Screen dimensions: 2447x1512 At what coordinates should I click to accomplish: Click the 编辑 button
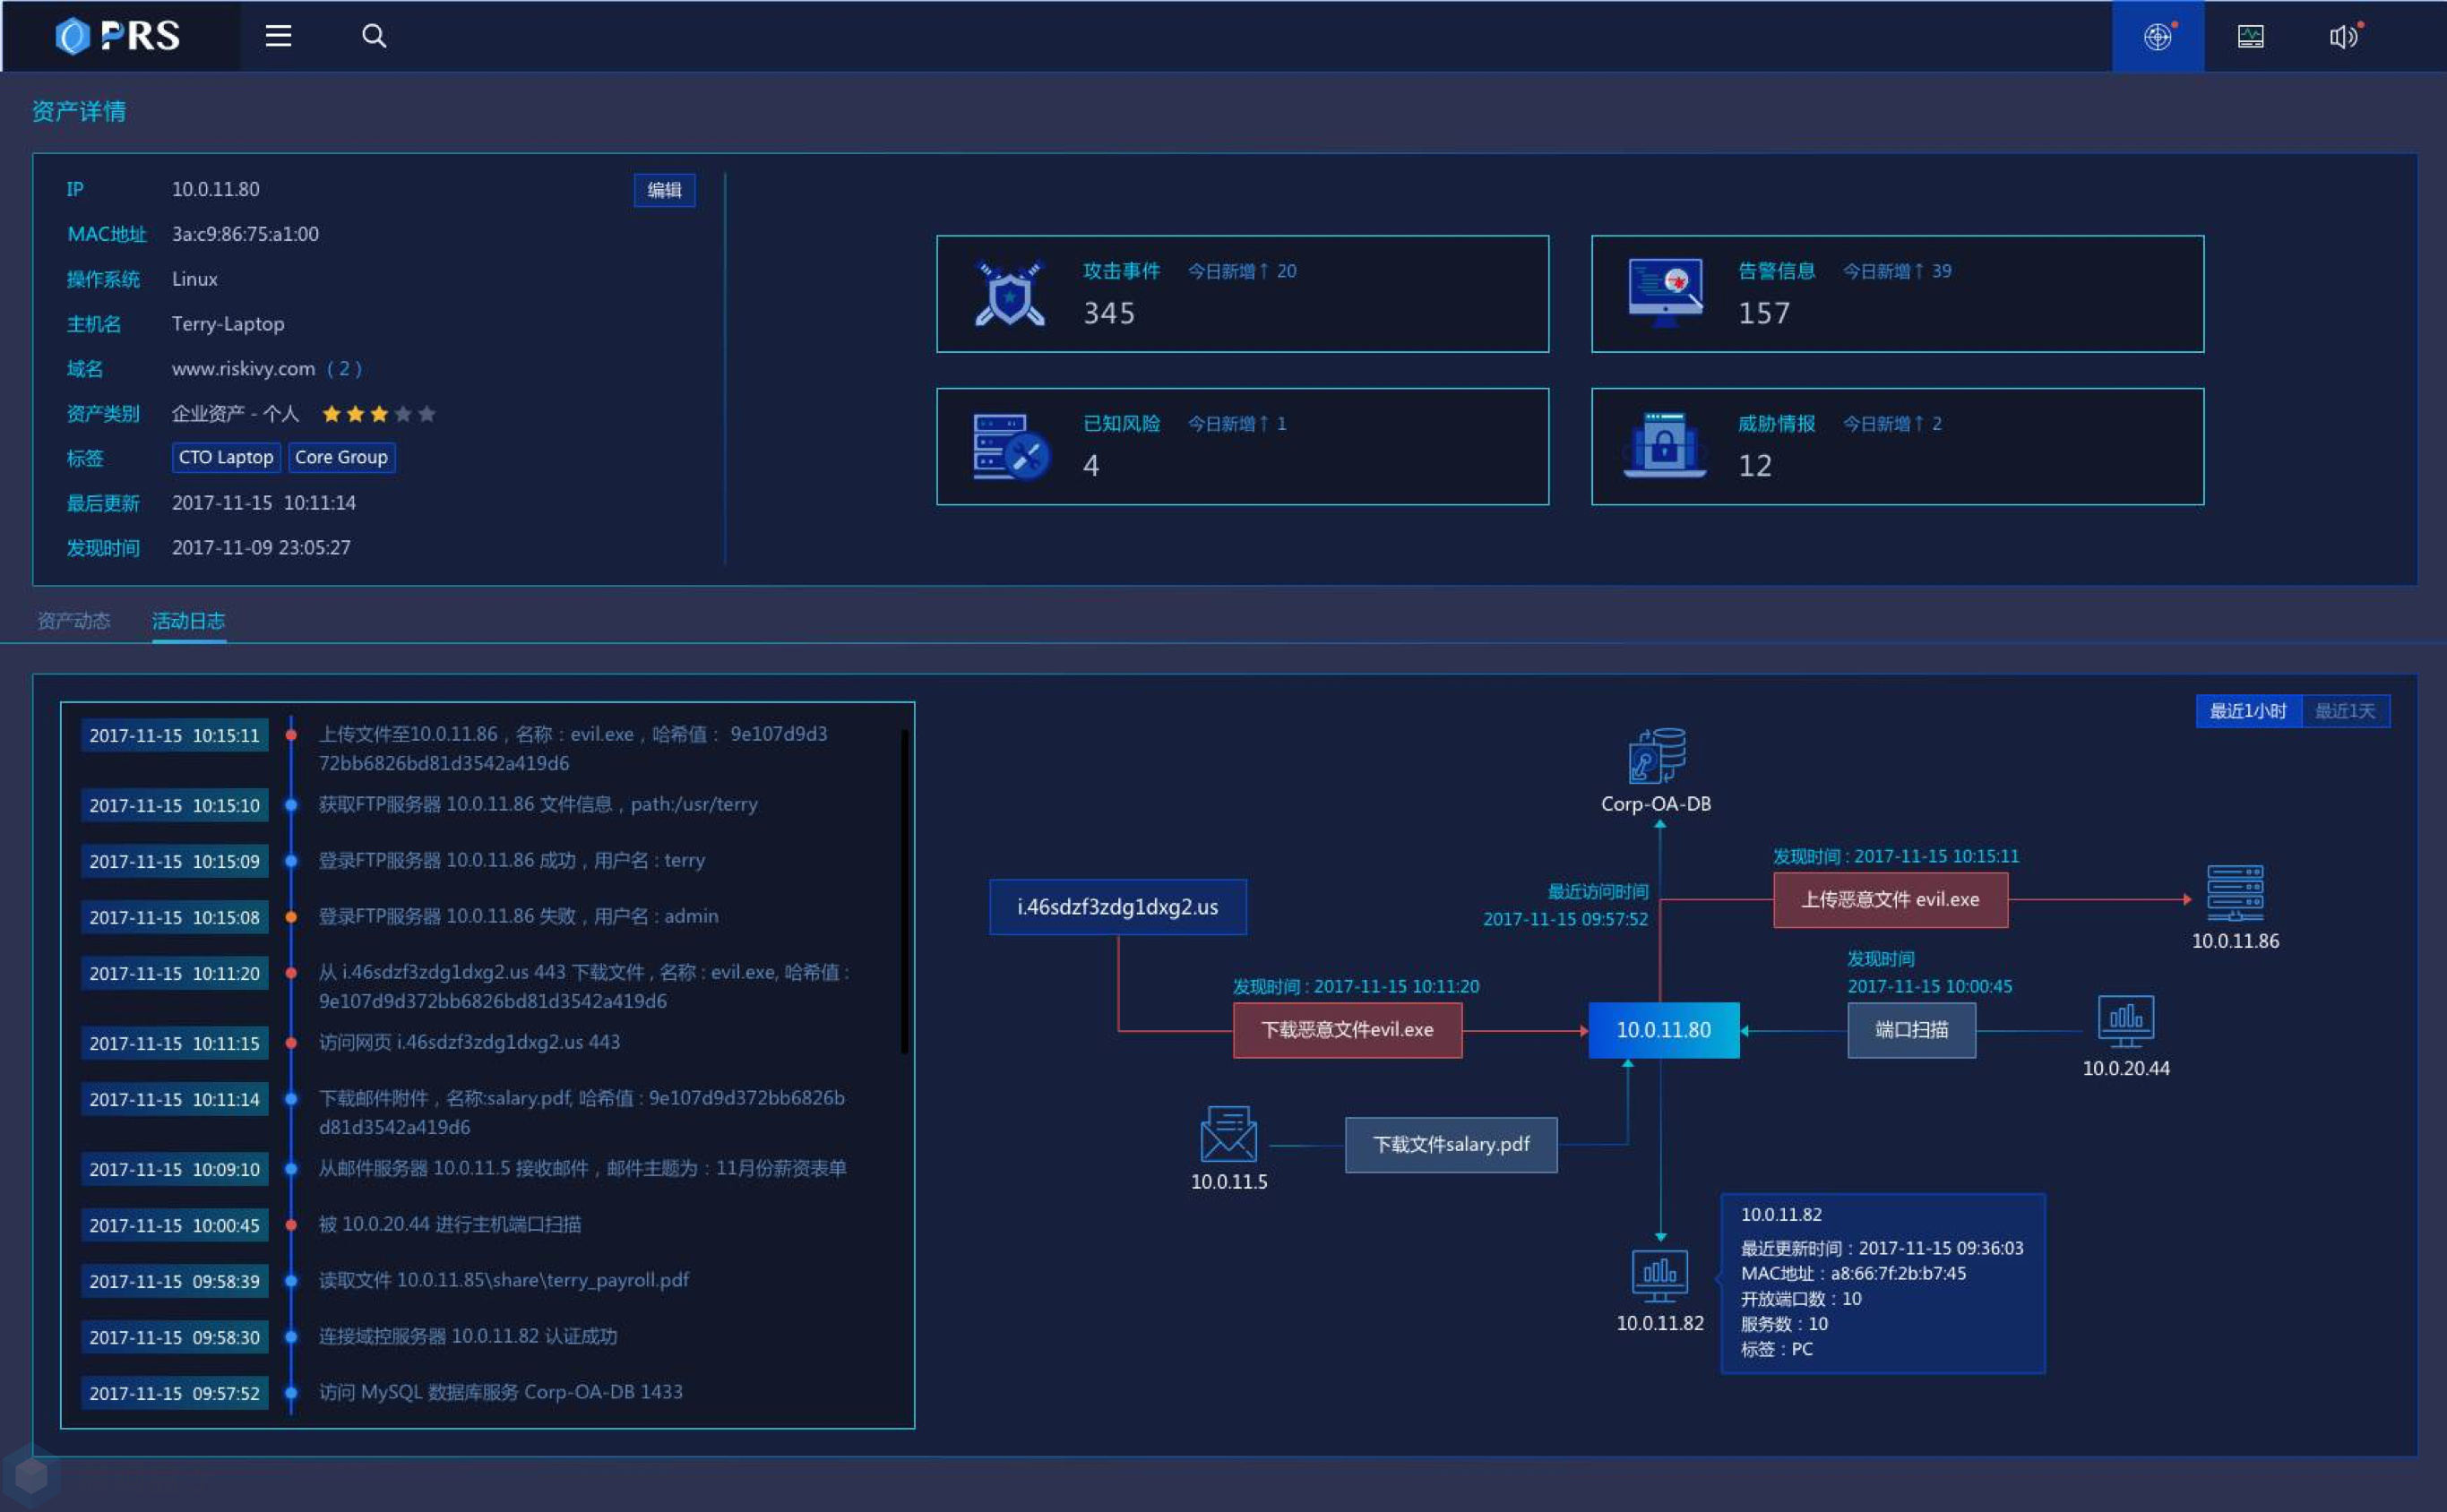(x=664, y=190)
